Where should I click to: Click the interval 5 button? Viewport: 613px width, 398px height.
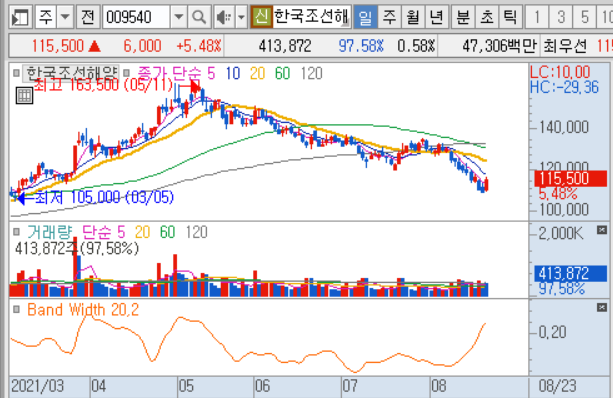[x=584, y=17]
